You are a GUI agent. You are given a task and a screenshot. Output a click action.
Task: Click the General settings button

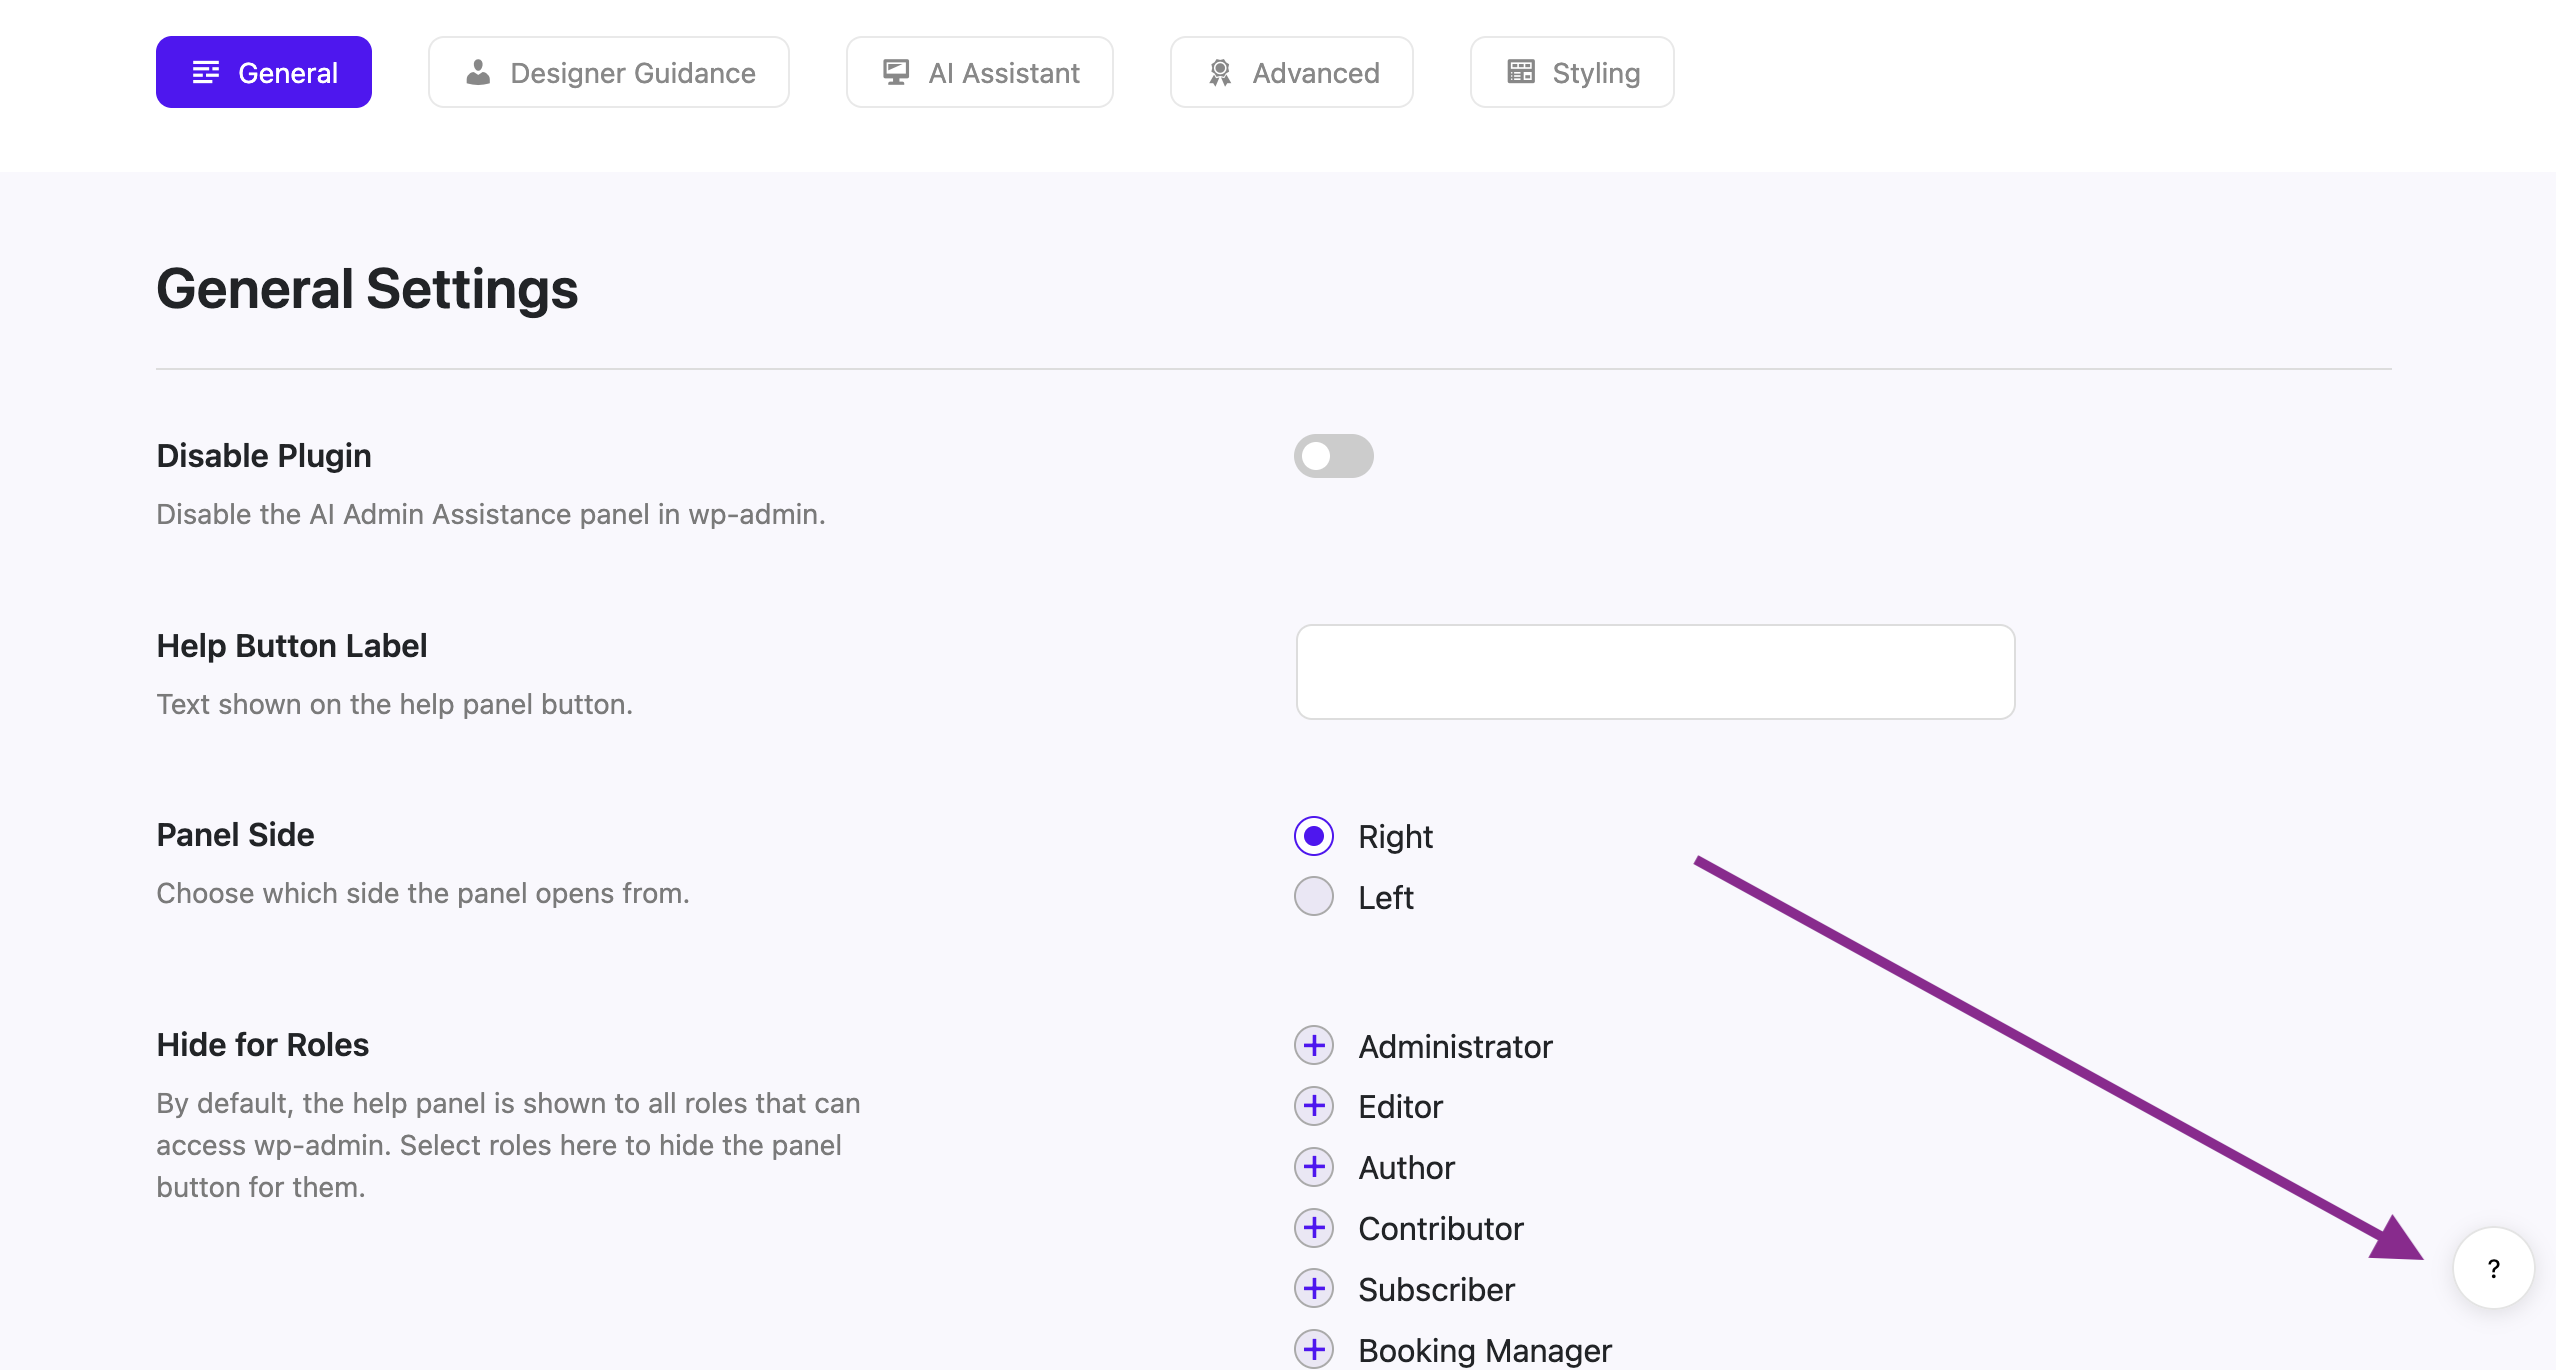click(263, 71)
